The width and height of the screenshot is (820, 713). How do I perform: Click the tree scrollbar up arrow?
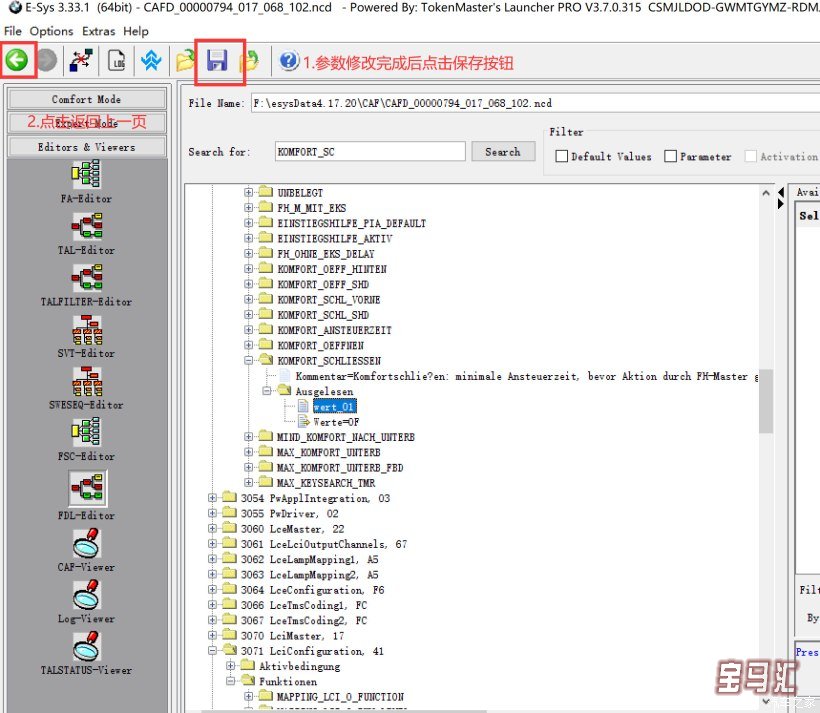coord(766,193)
